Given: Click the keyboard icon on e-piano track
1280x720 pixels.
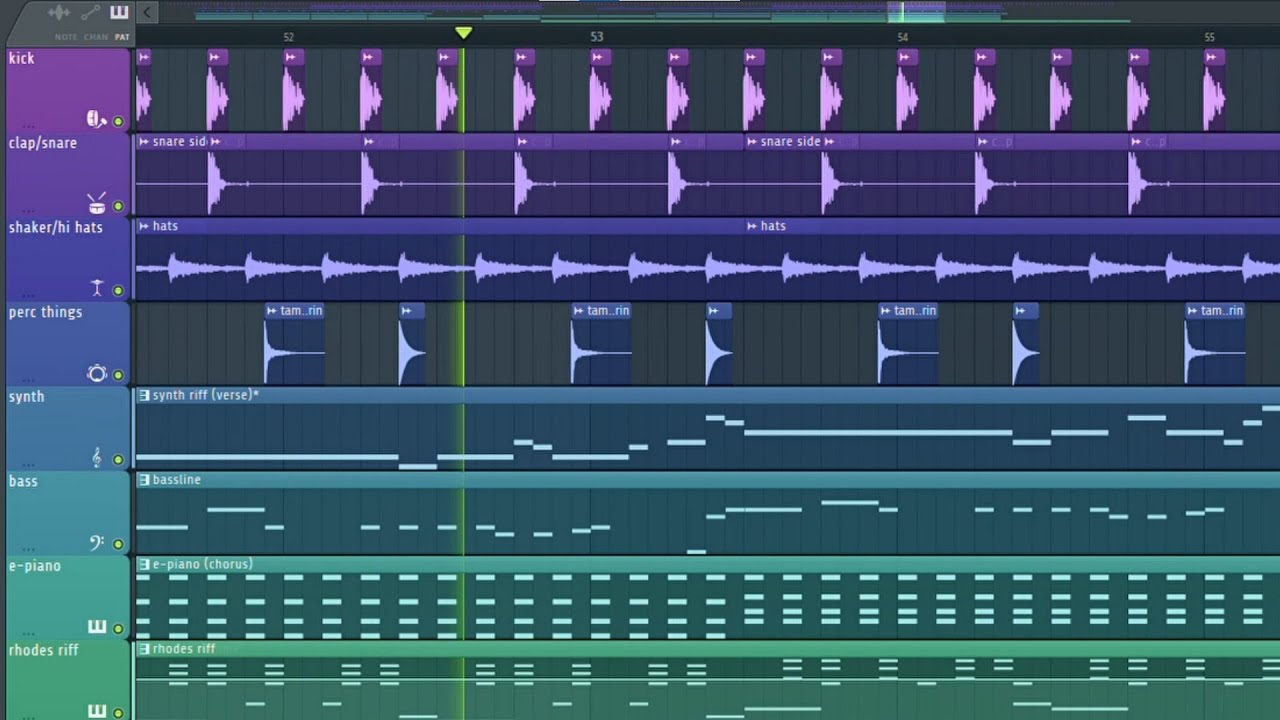Looking at the screenshot, I should (x=97, y=627).
